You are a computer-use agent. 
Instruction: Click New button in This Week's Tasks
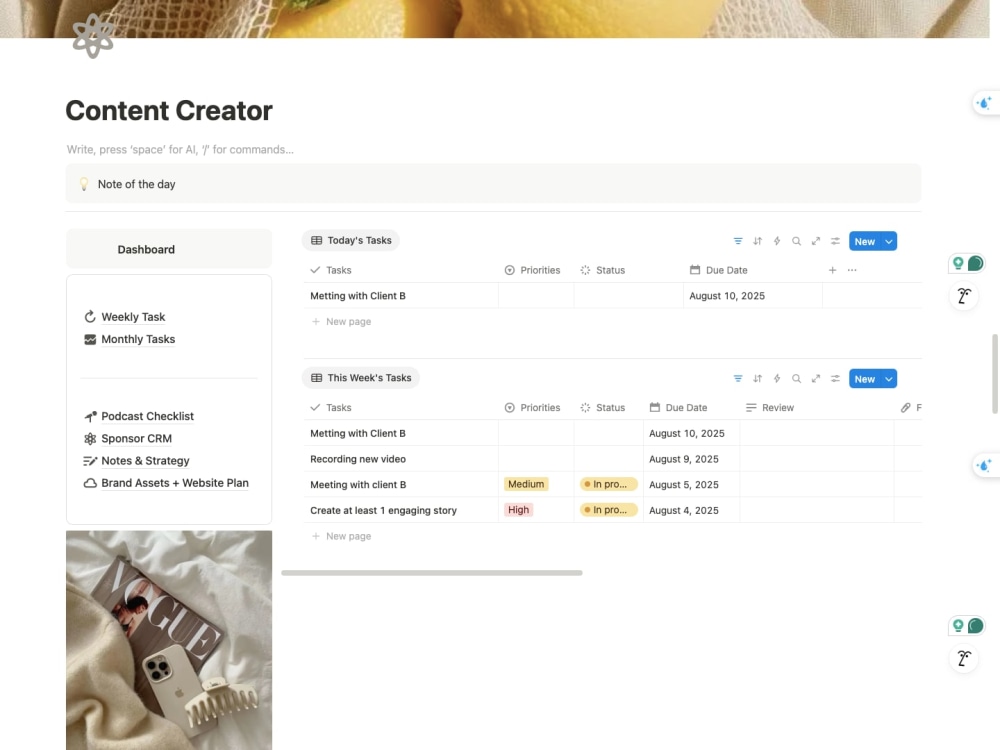click(x=865, y=379)
